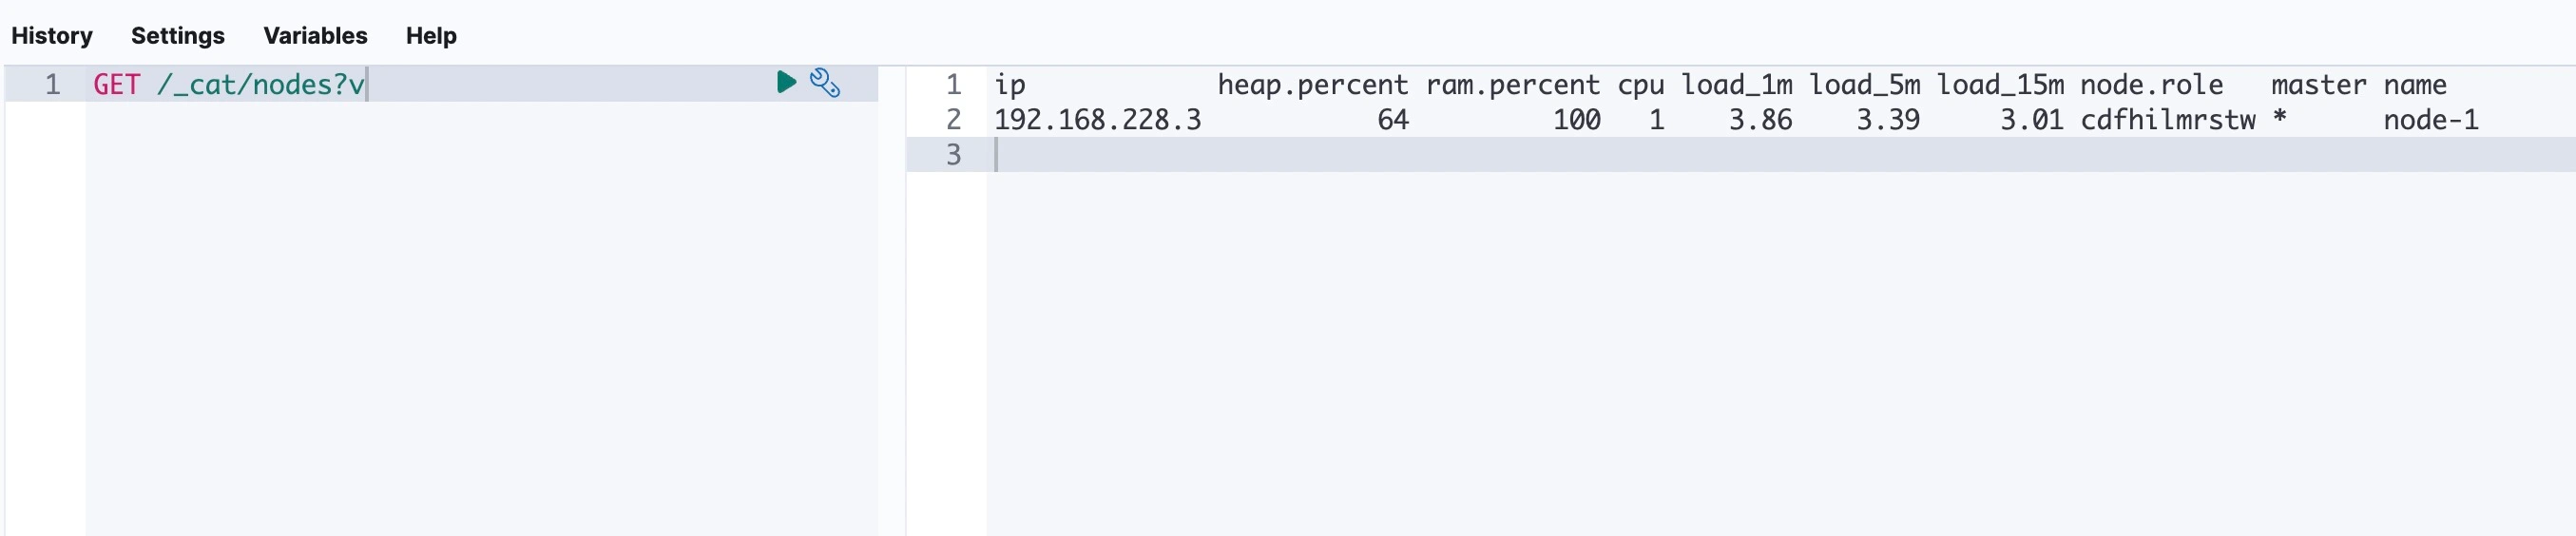The height and width of the screenshot is (536, 2576).
Task: Click the IP address 192.168.228.3 in response
Action: [x=1097, y=120]
